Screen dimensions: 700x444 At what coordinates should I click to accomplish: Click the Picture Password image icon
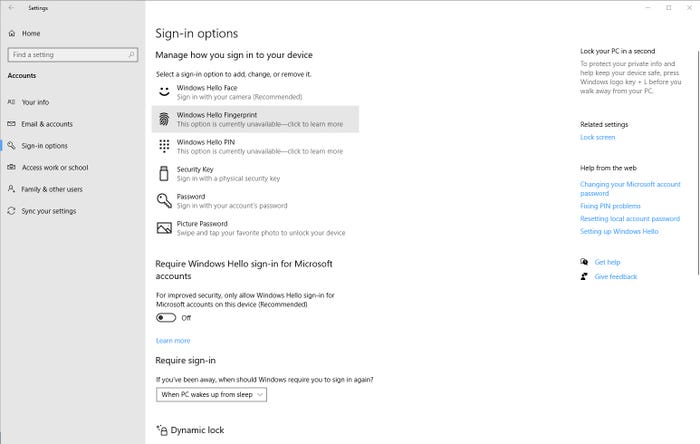[x=164, y=228]
